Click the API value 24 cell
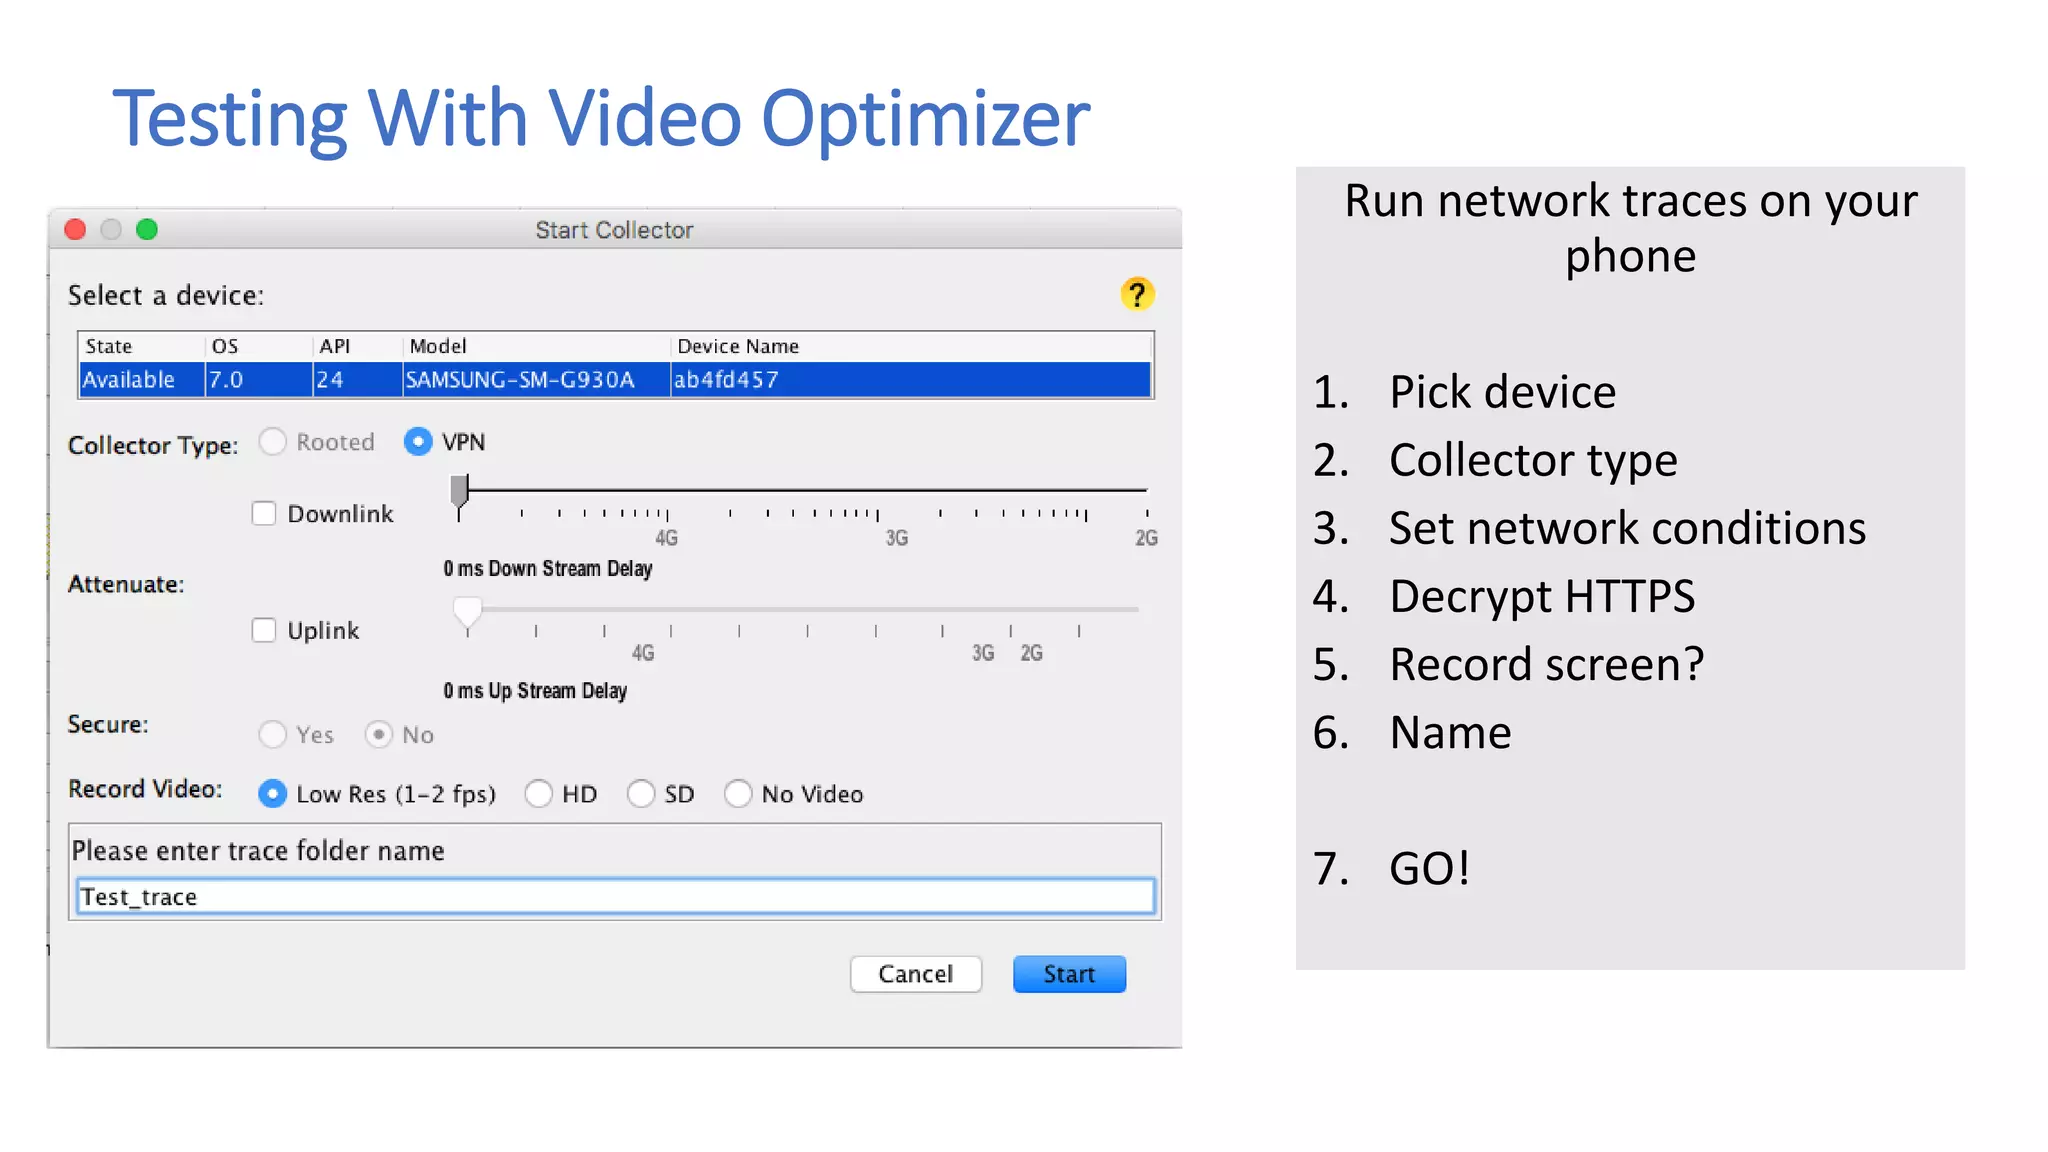The image size is (2048, 1152). point(358,380)
